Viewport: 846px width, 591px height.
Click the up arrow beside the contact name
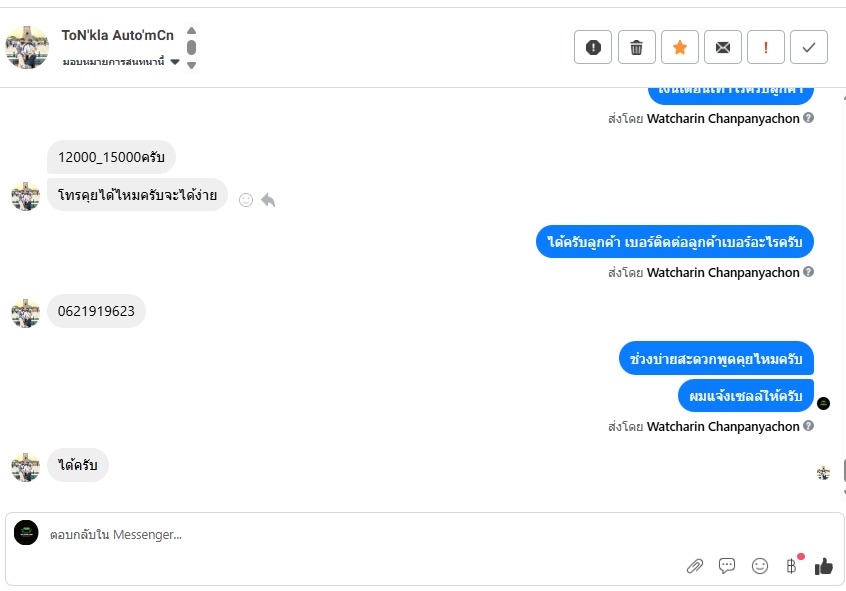[x=192, y=31]
